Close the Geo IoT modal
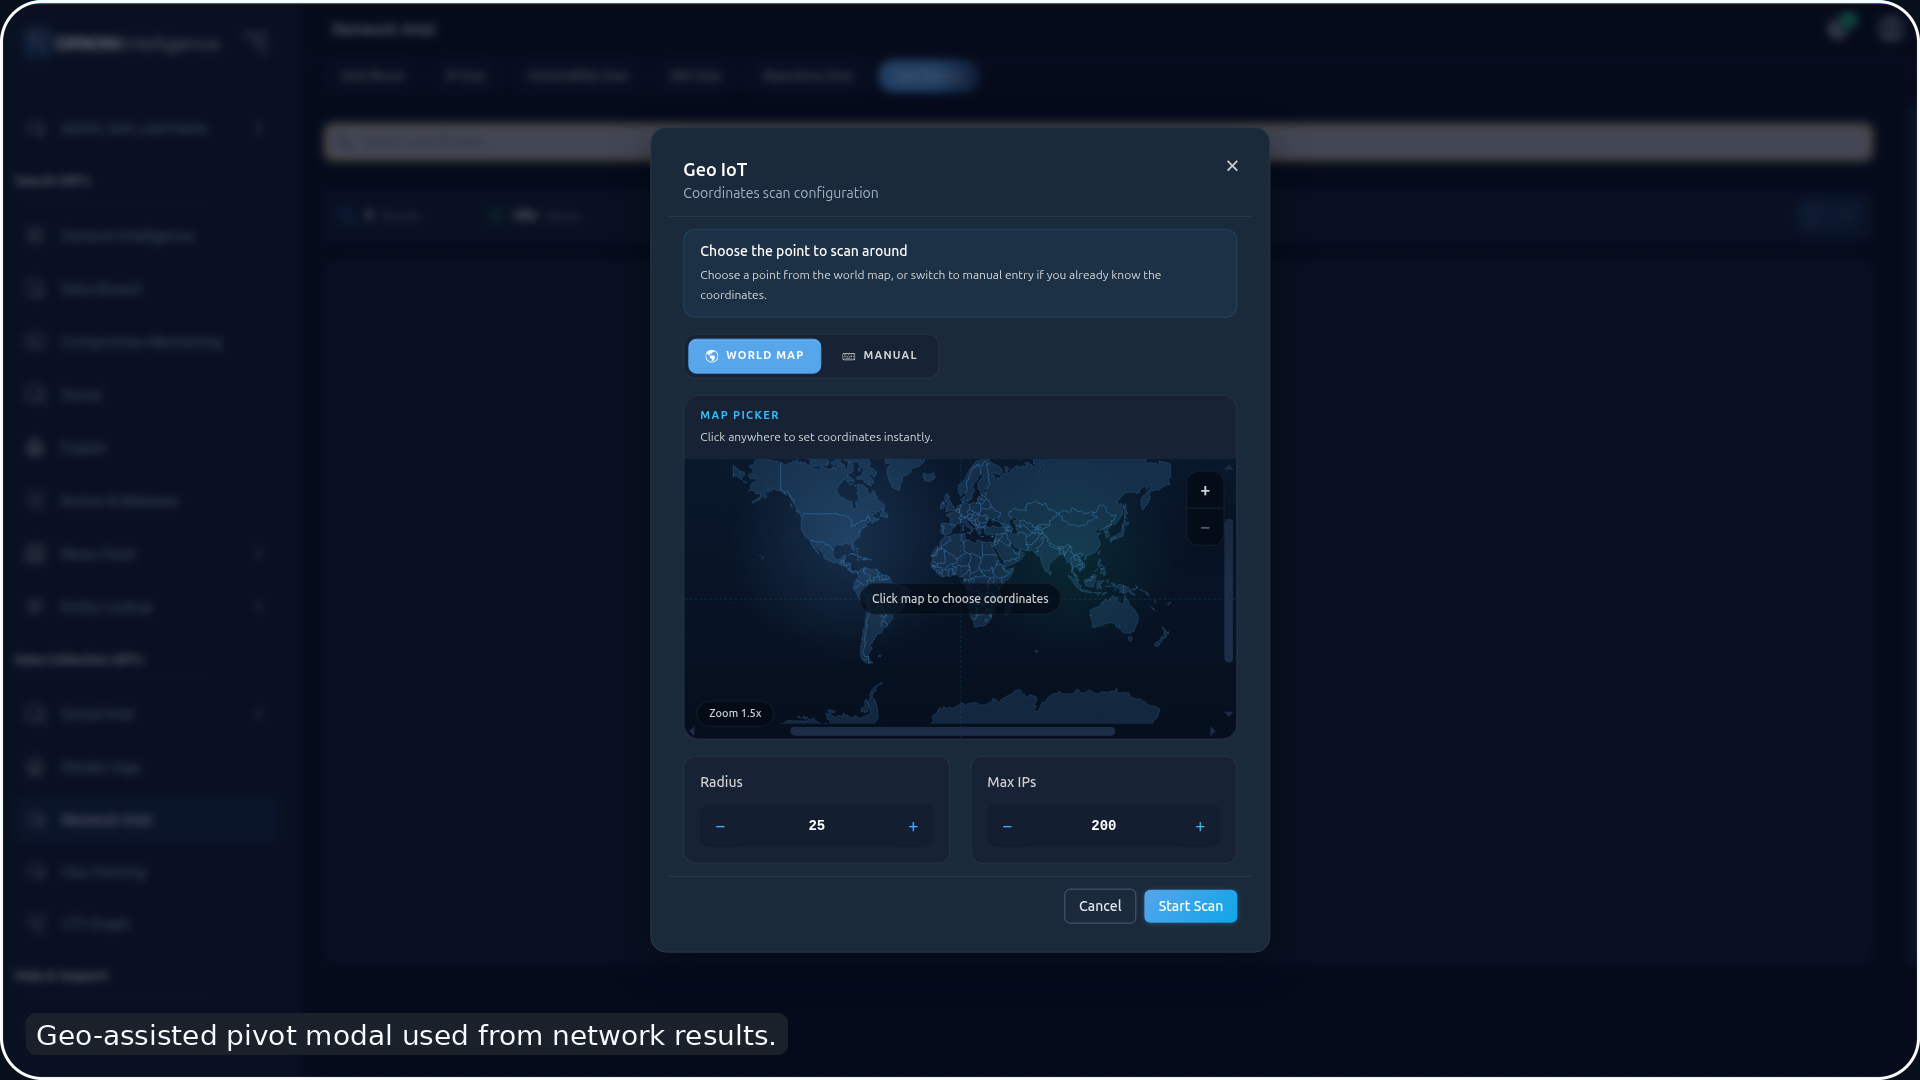Screen dimensions: 1920x1080 [x=1232, y=166]
